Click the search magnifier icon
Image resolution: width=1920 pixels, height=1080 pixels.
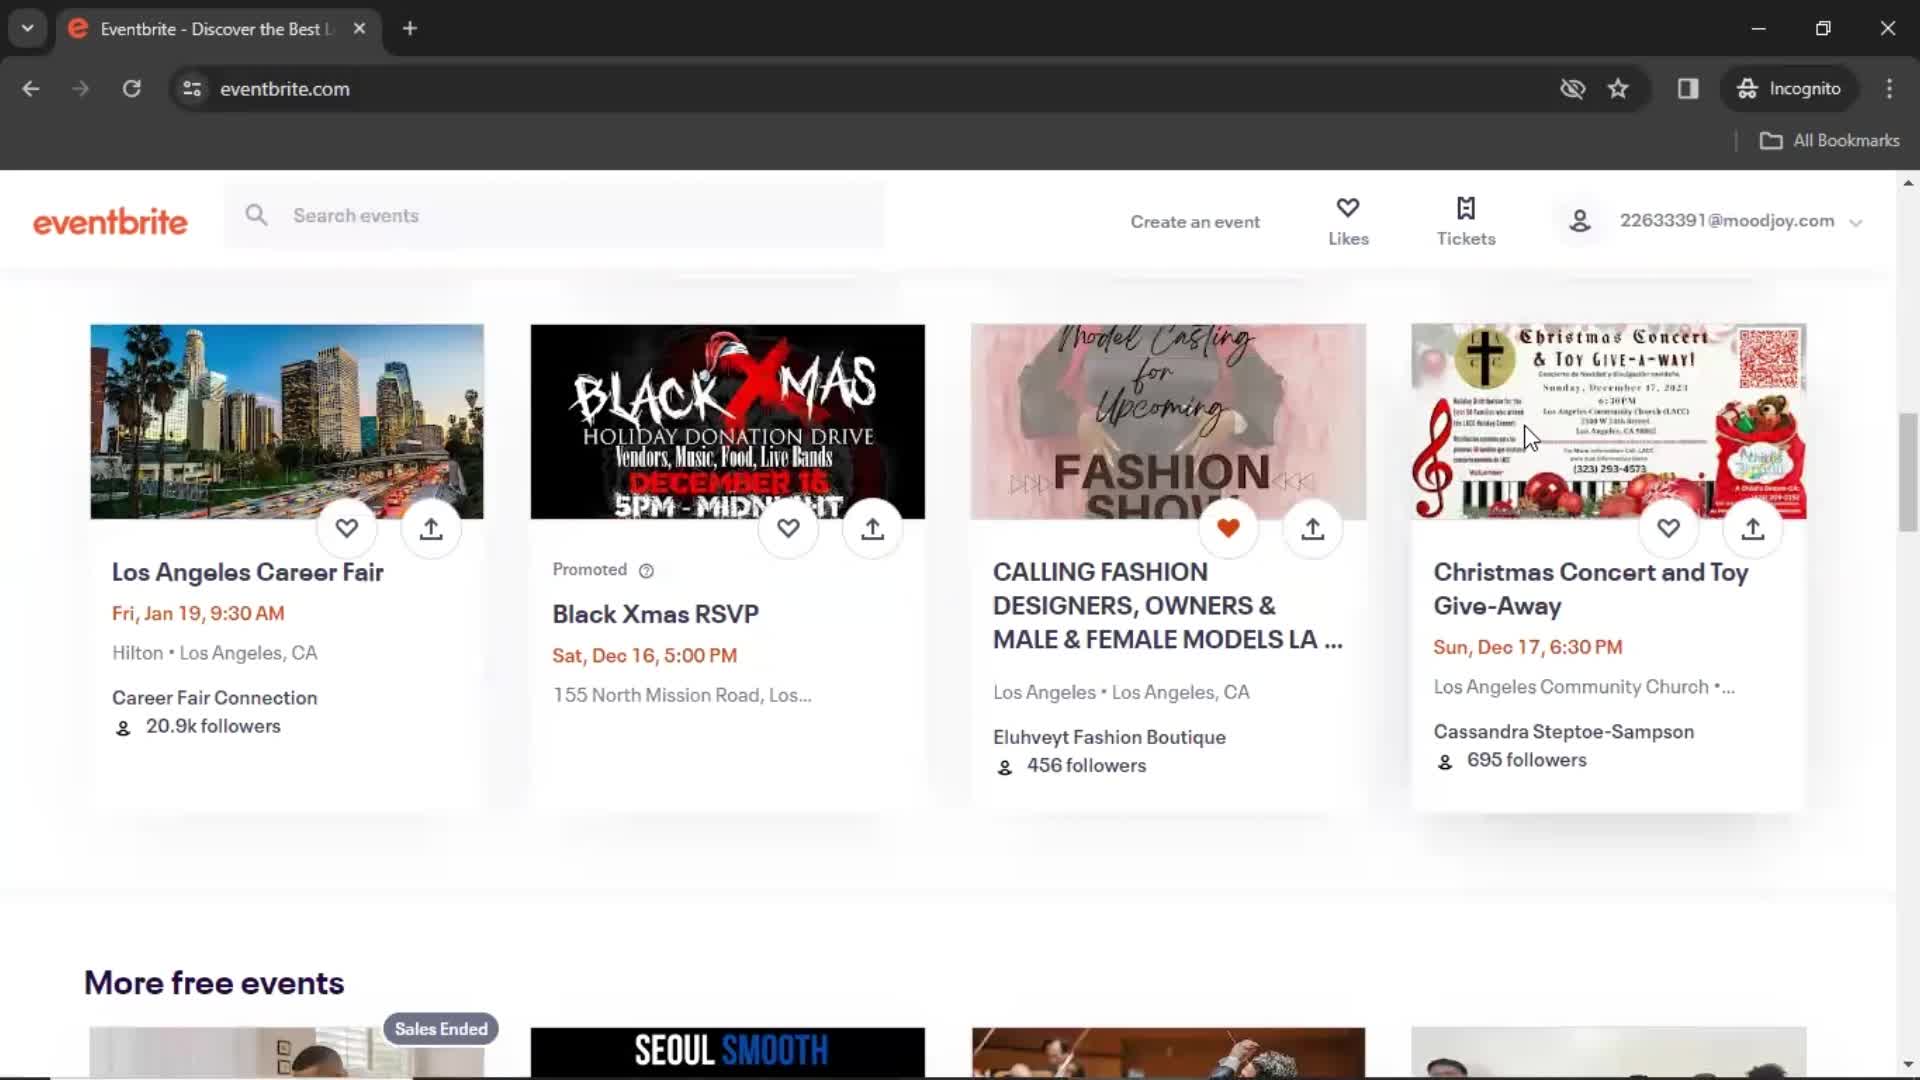pyautogui.click(x=257, y=215)
